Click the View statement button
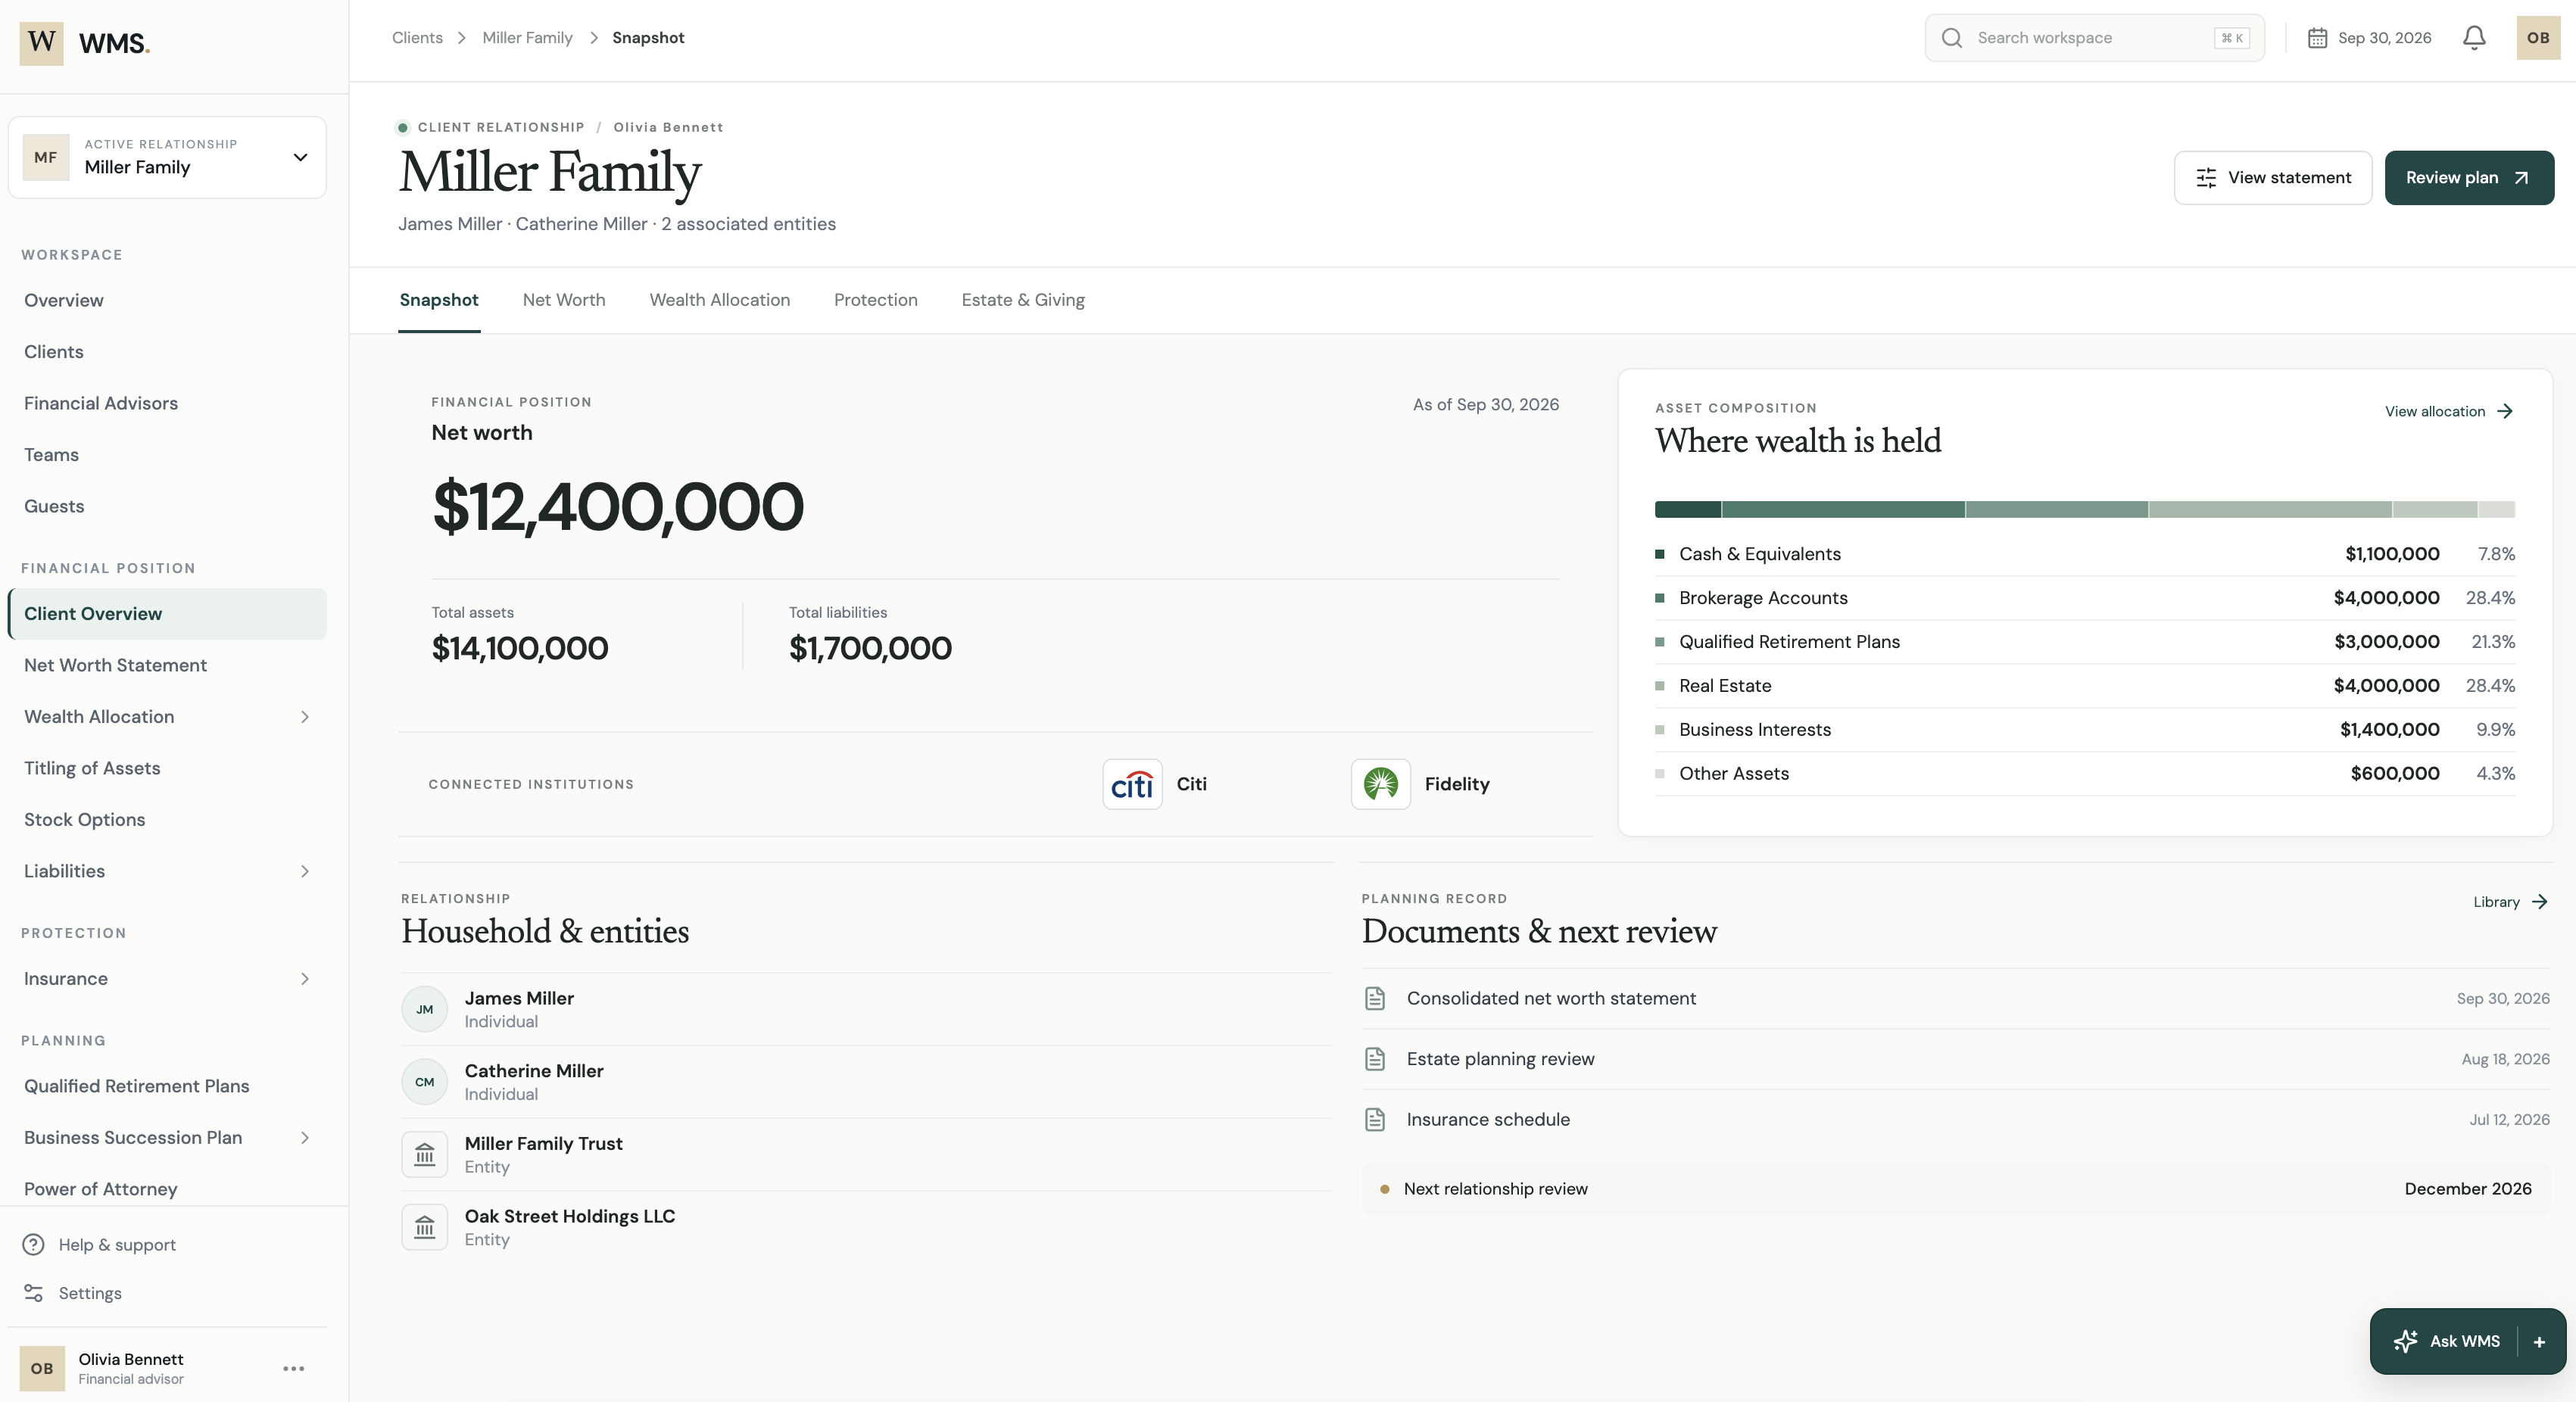 point(2272,178)
